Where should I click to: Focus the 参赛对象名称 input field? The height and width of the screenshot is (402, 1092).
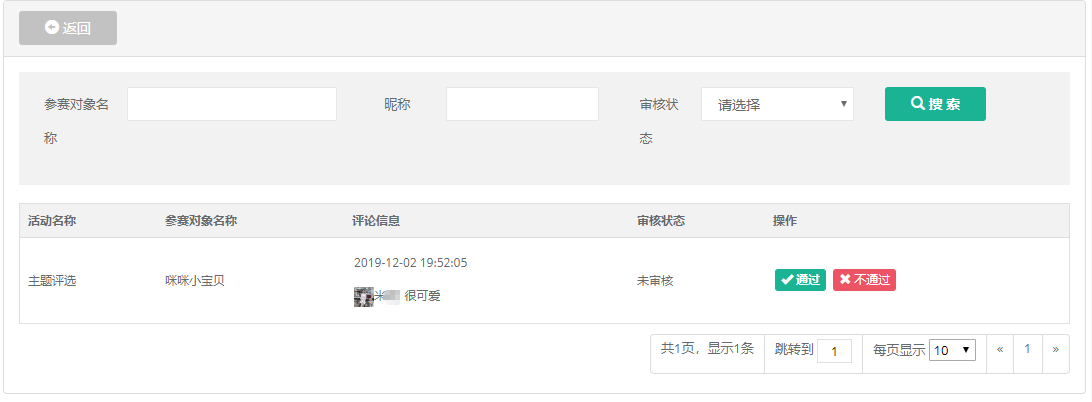tap(232, 104)
